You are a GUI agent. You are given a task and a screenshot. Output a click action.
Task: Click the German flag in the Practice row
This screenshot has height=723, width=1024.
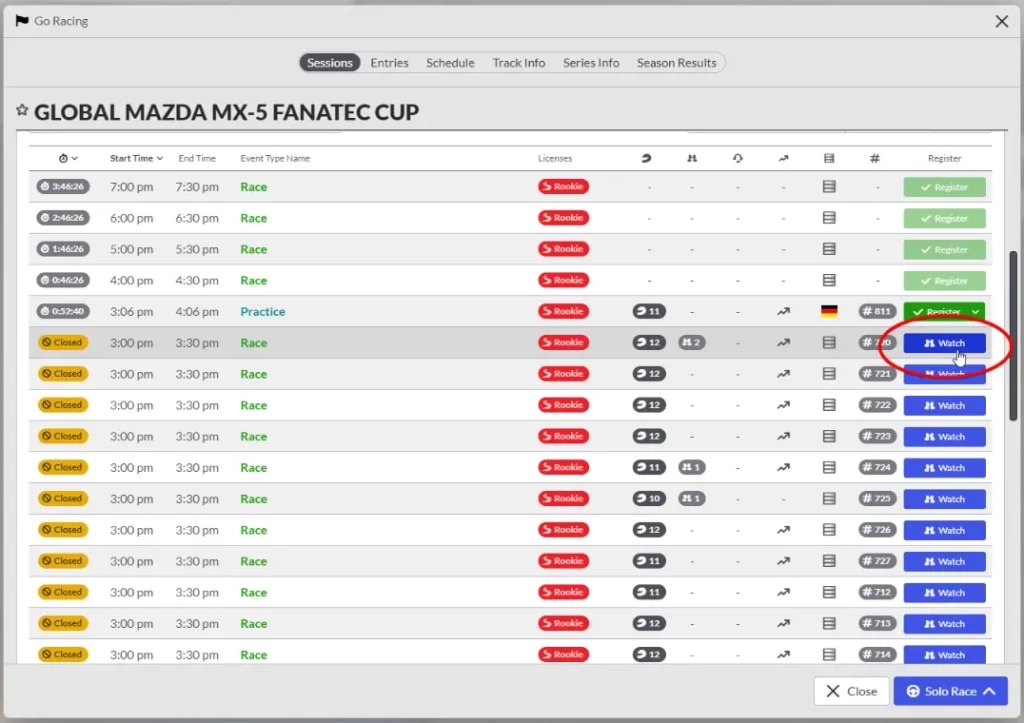[x=829, y=312]
